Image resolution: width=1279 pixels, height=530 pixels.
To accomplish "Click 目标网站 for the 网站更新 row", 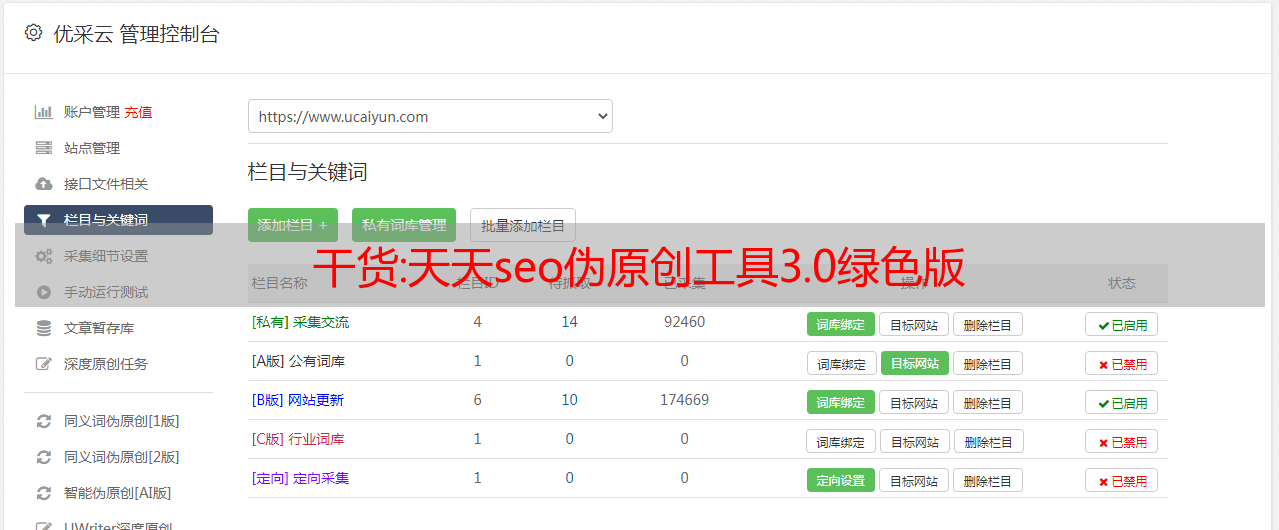I will point(914,402).
